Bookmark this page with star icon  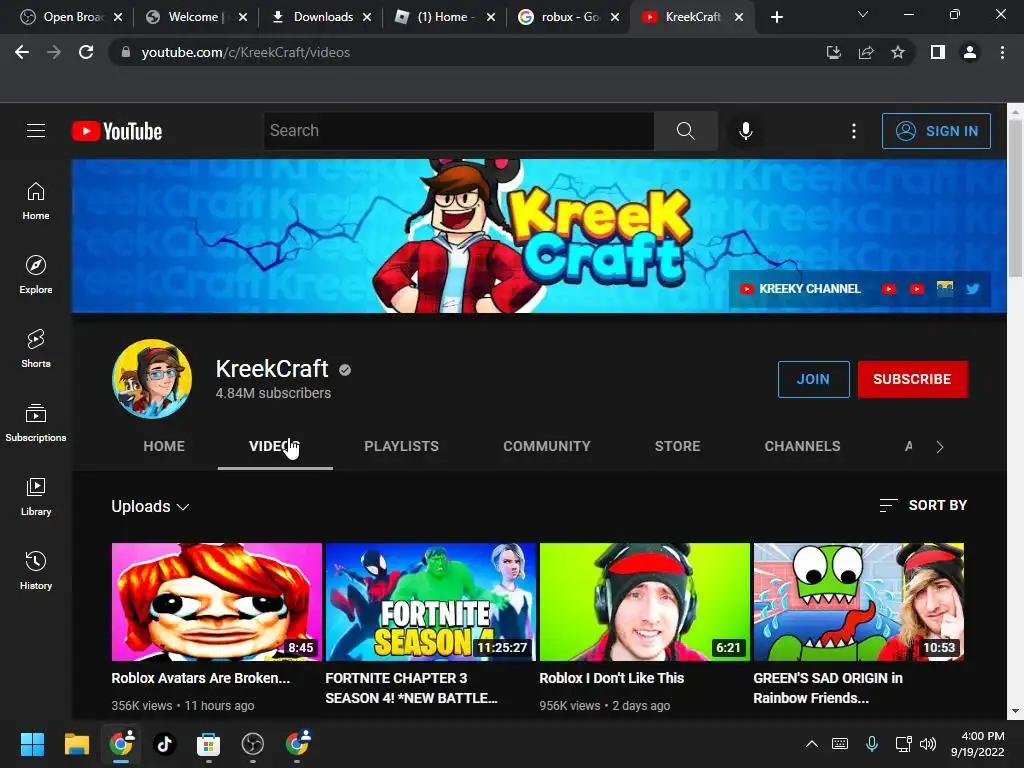point(898,52)
